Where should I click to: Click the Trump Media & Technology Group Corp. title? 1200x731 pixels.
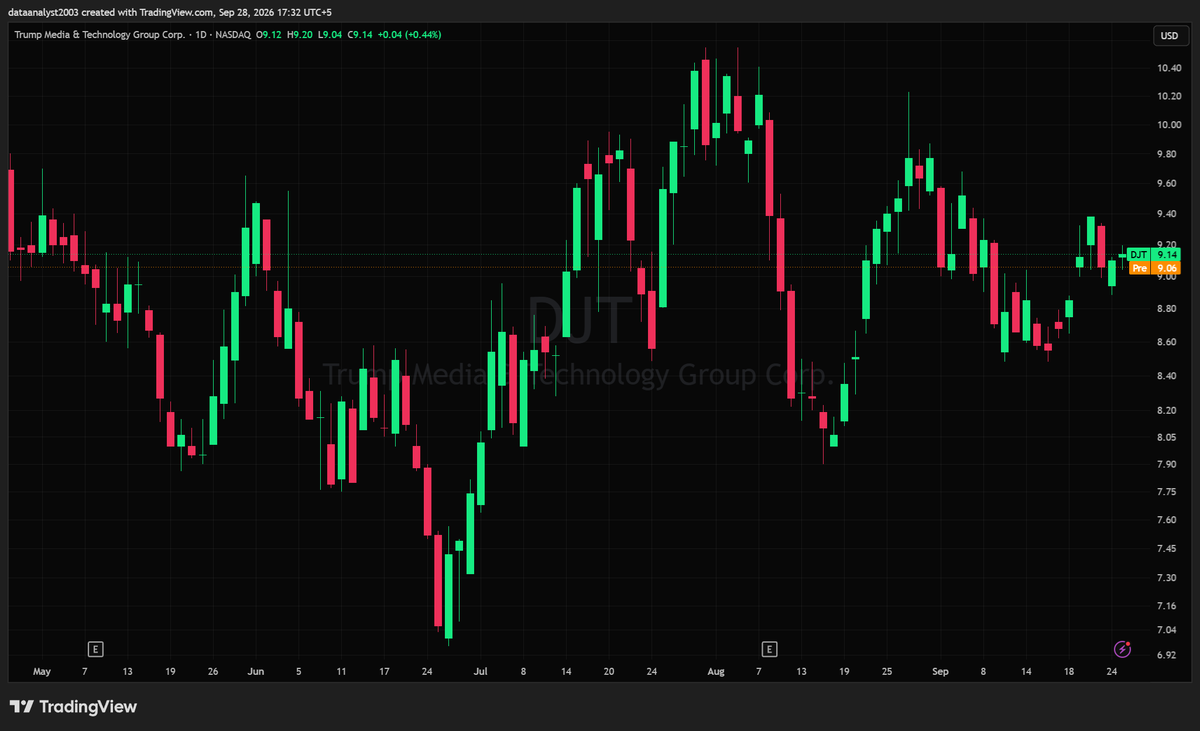point(98,34)
